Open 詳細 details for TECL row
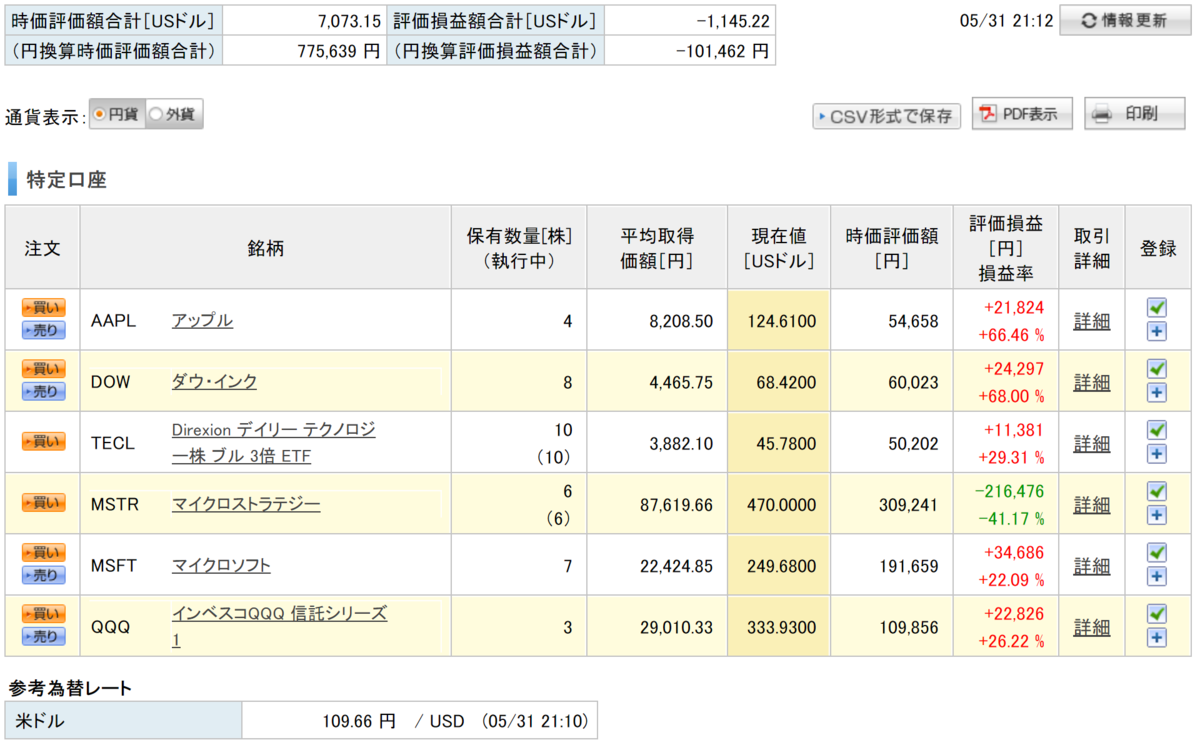 (1091, 443)
